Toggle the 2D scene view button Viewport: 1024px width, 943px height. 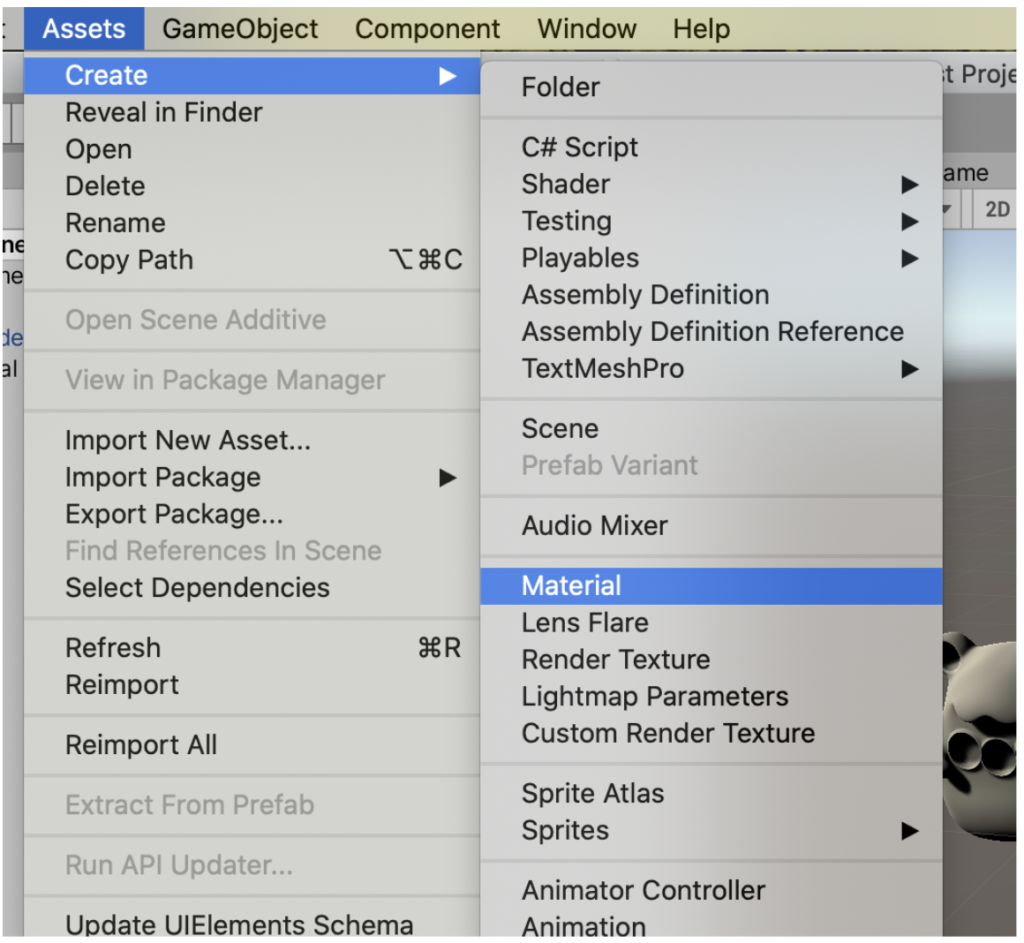click(x=997, y=210)
